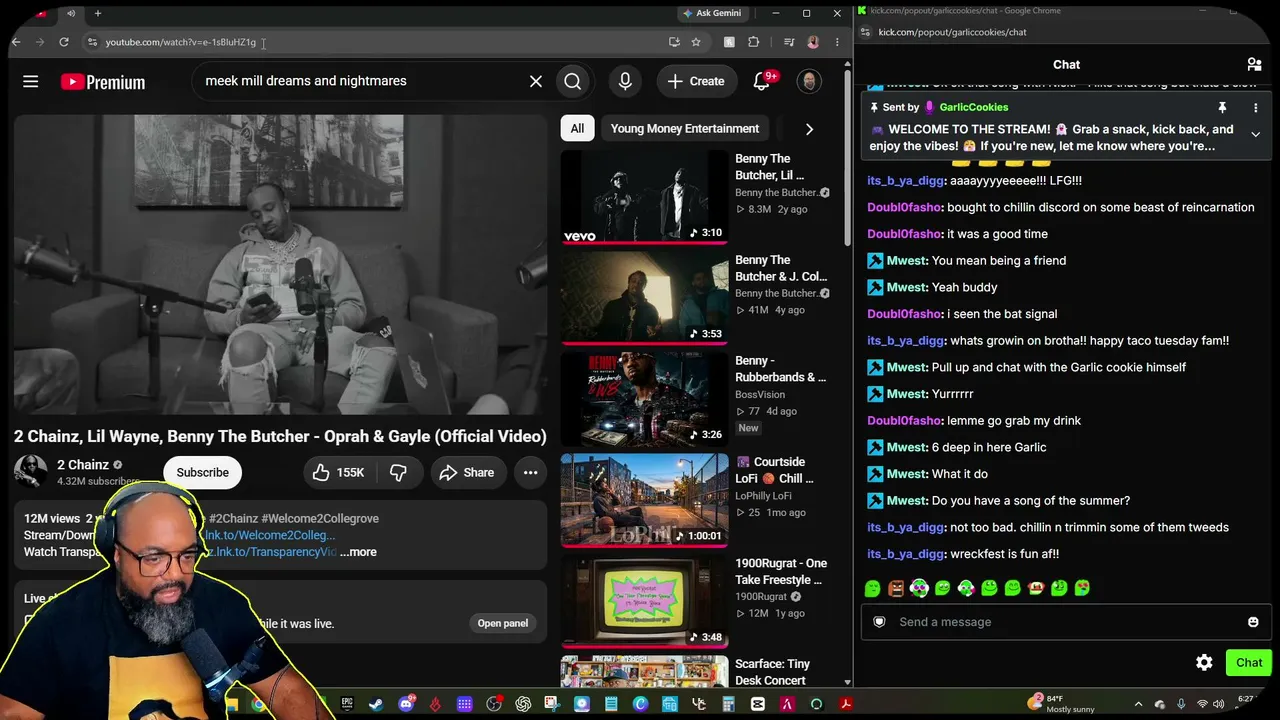Click the 2 Chainz channel name
1280x720 pixels.
[x=83, y=464]
